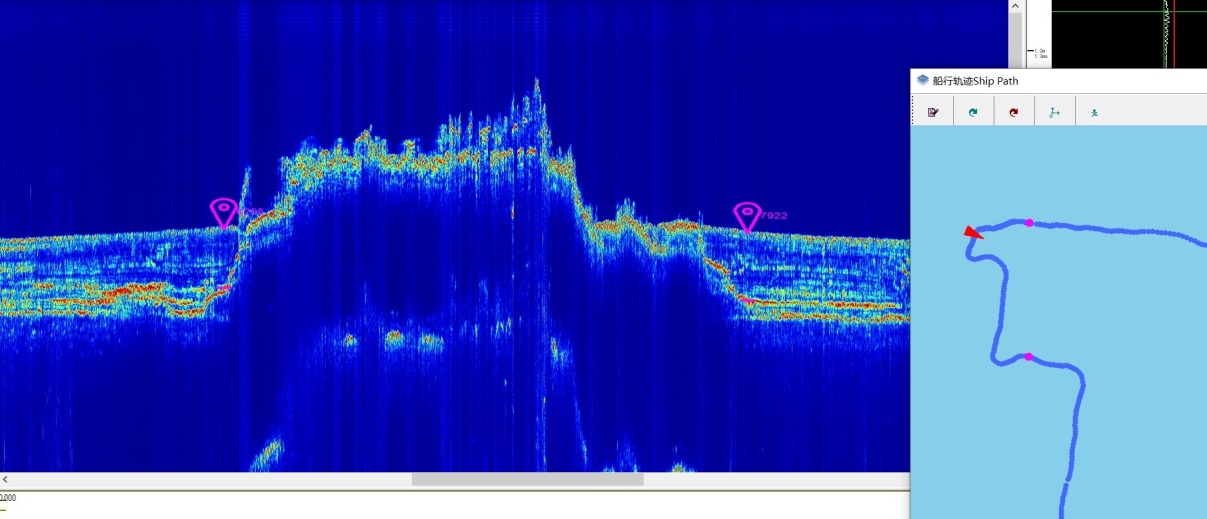Click the scrollbar track right of the thumb
This screenshot has height=519, width=1207.
coord(770,480)
